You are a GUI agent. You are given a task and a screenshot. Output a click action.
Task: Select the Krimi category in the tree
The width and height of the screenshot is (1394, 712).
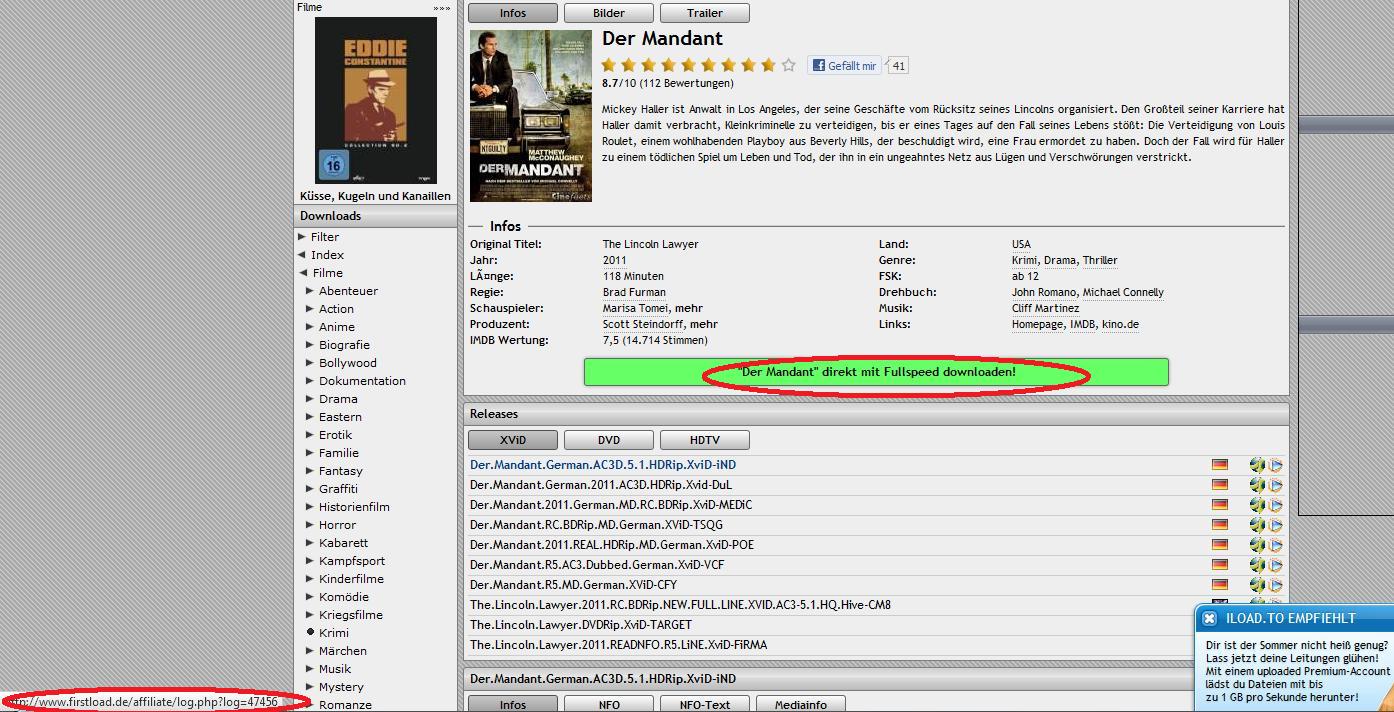pyautogui.click(x=334, y=633)
